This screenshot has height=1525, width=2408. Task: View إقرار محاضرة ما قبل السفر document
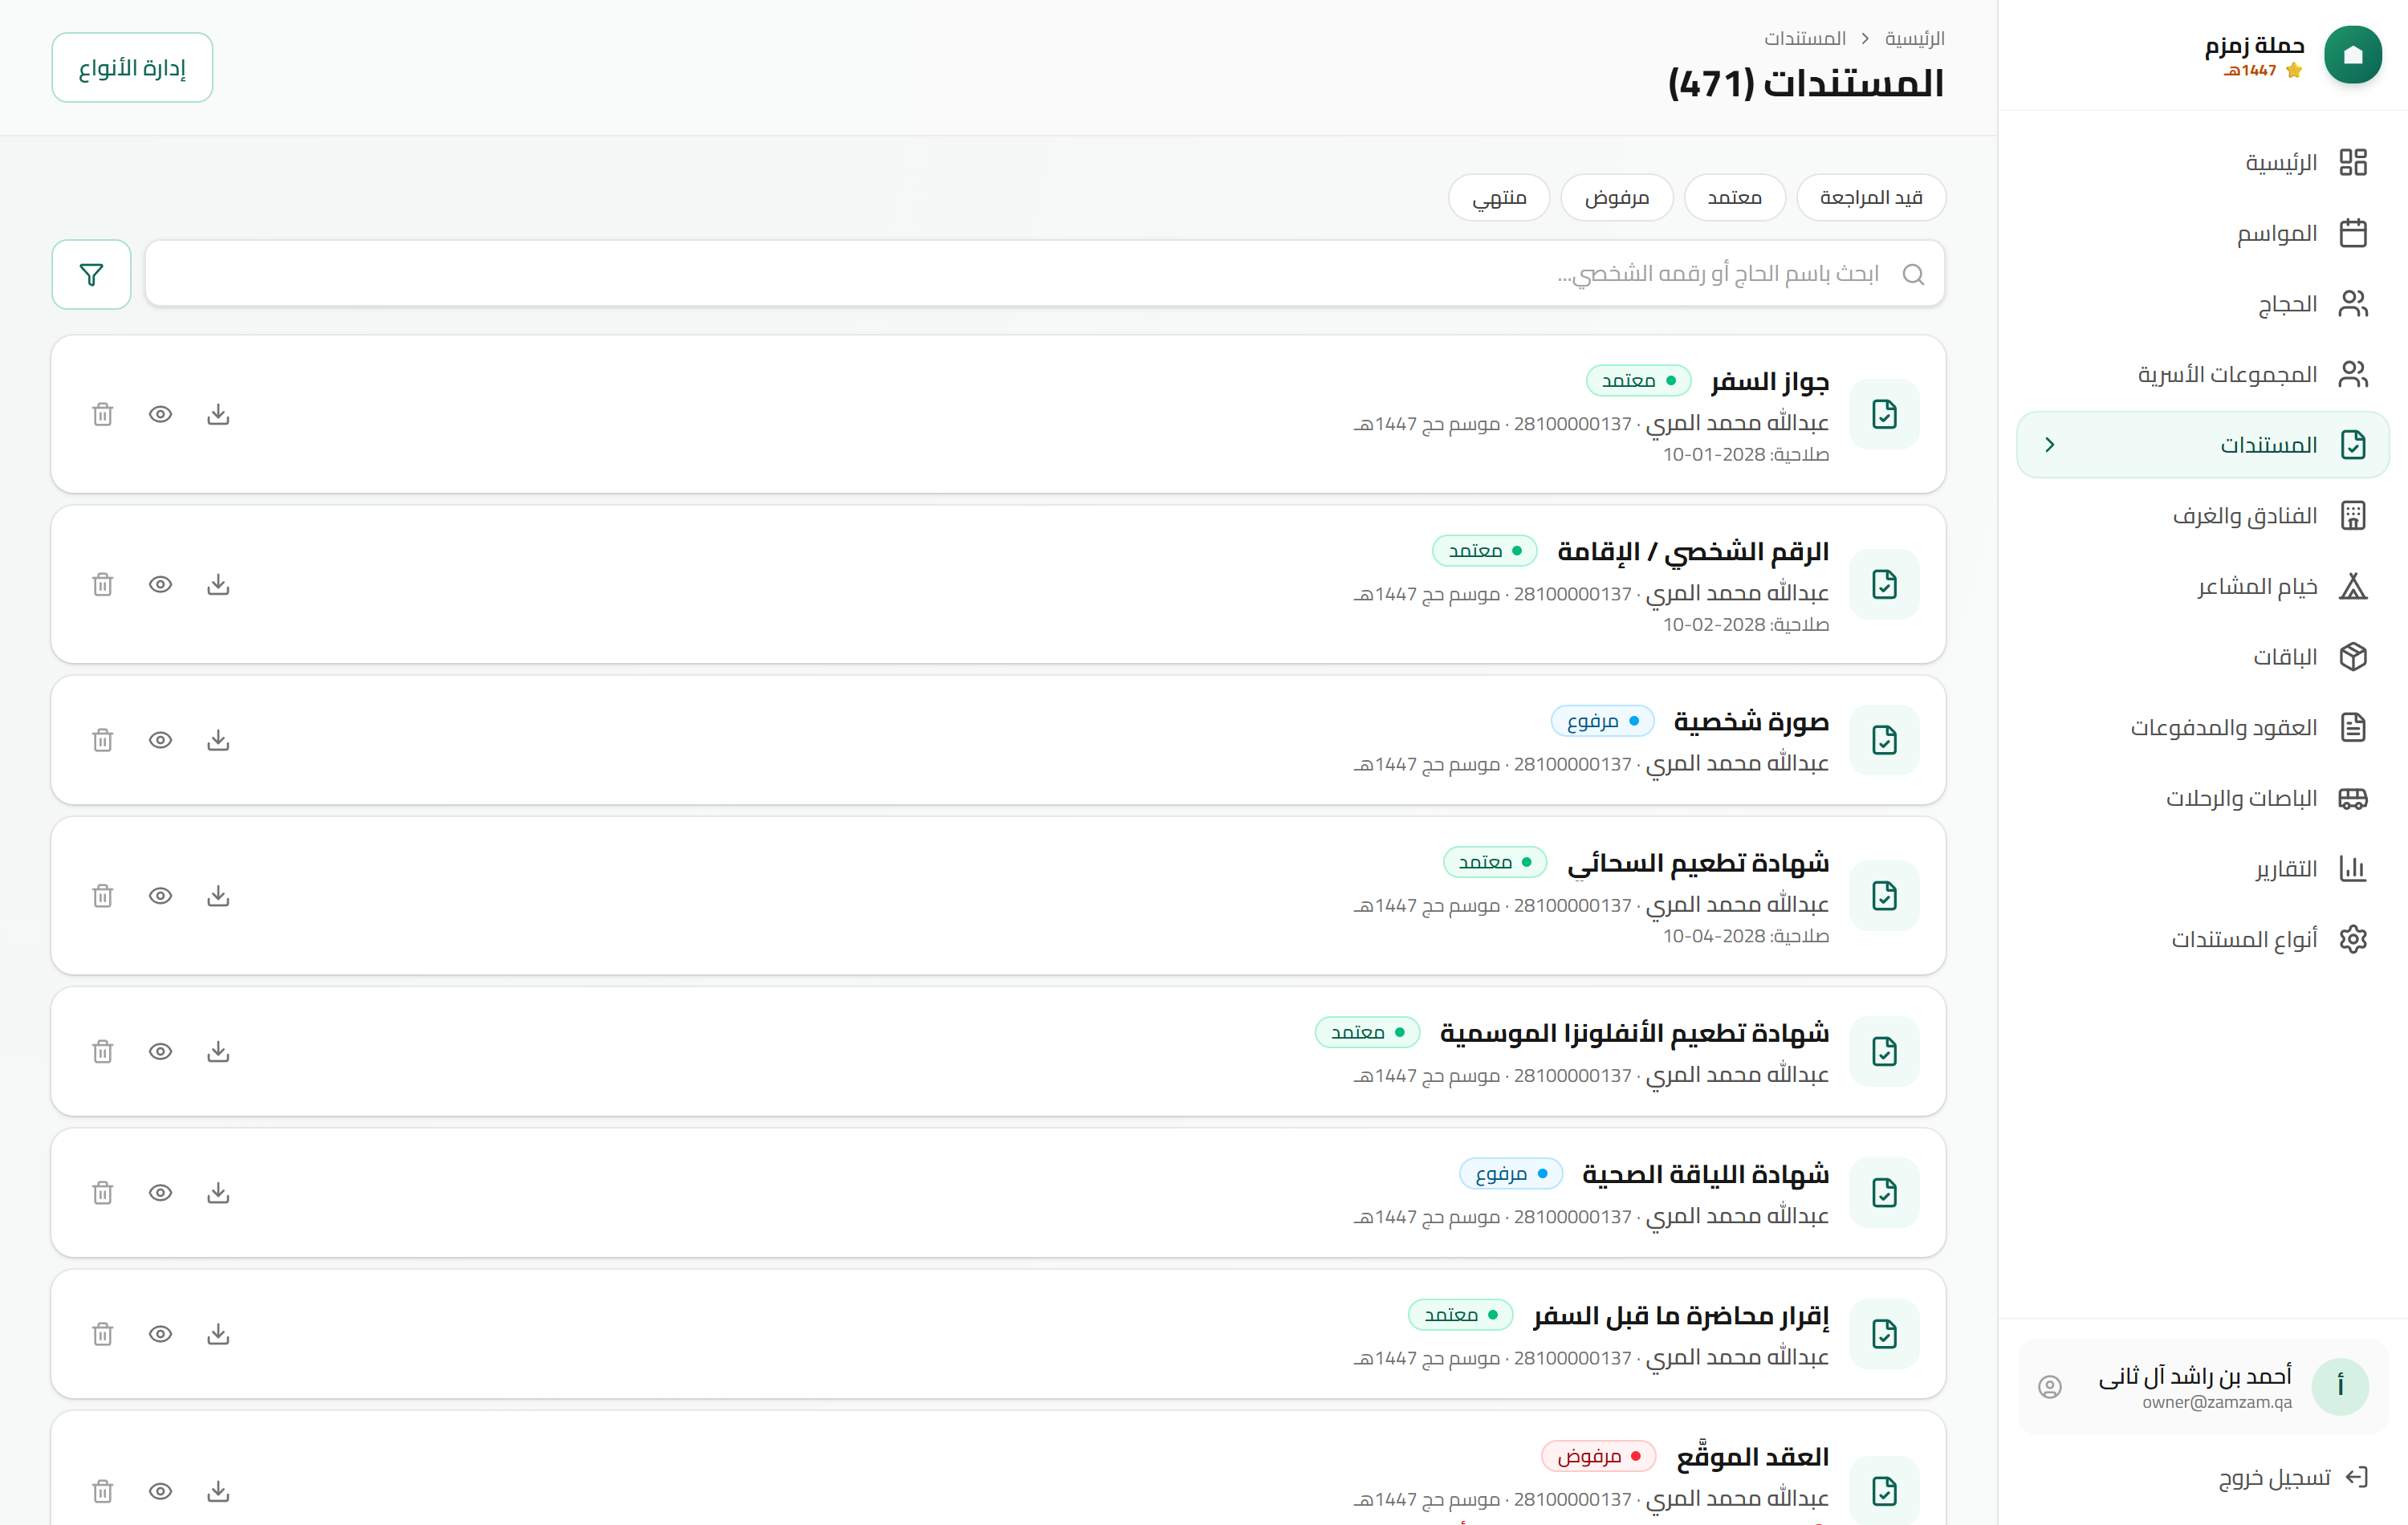(x=160, y=1334)
